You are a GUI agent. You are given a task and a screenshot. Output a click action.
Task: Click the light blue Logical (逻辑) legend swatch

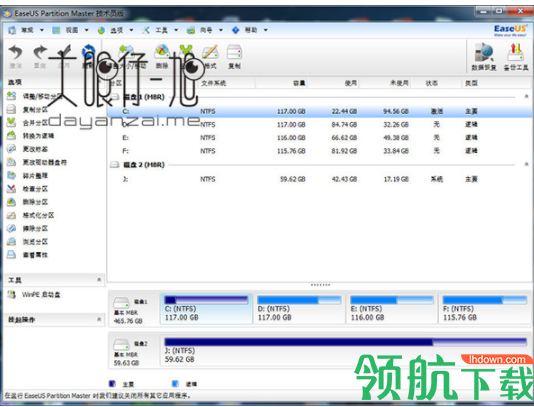(175, 384)
